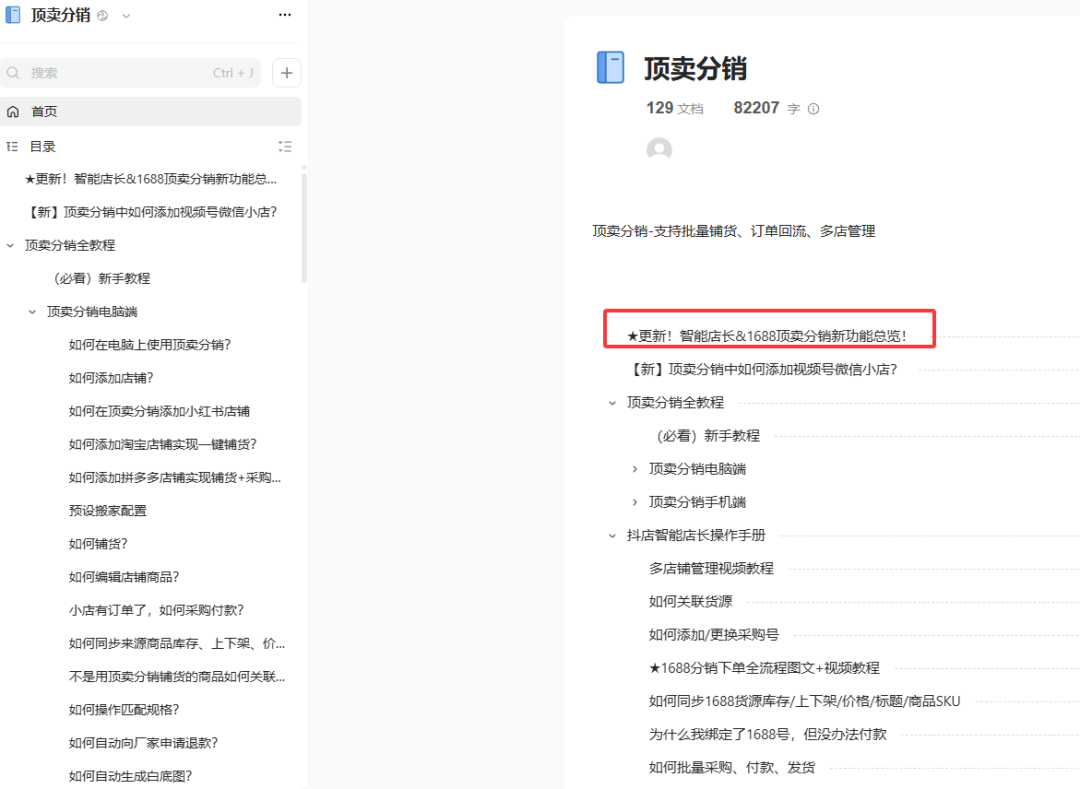Open ★1688分销下单全流程图文+视频教程 link

(x=764, y=668)
